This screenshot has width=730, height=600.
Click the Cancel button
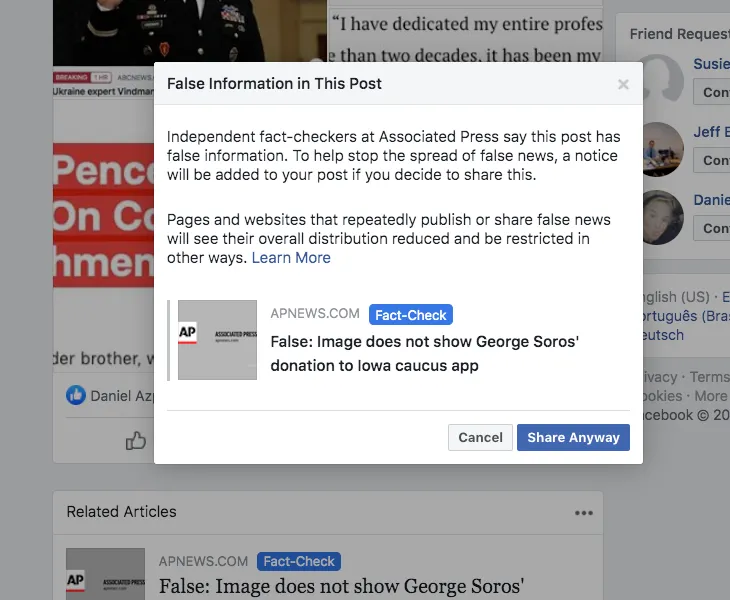(x=480, y=437)
